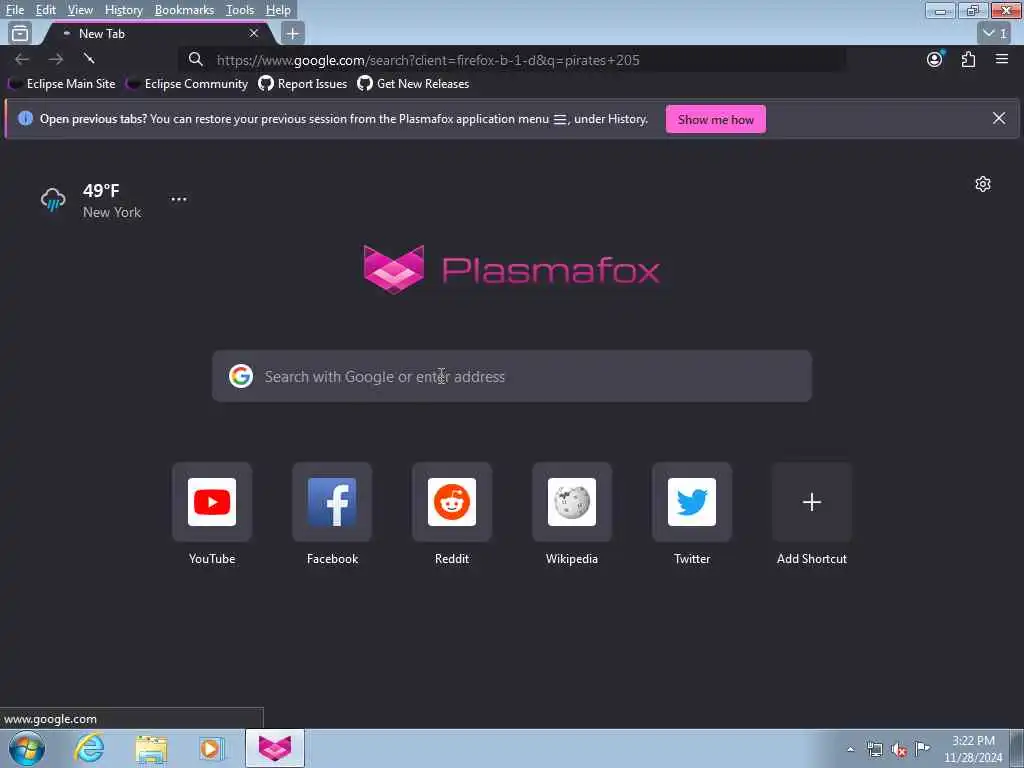Click the Plasmafox taskbar button
Image resolution: width=1024 pixels, height=768 pixels.
point(275,748)
